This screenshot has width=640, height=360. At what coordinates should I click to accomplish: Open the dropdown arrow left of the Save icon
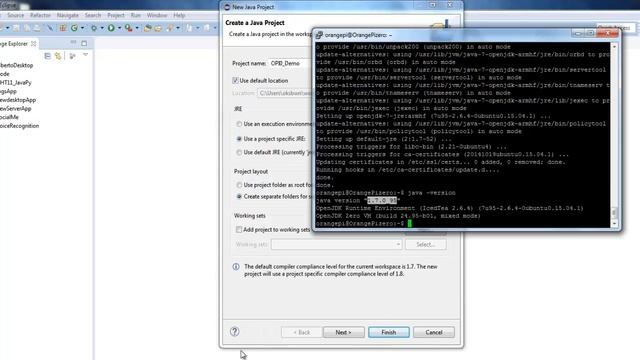coord(8,28)
